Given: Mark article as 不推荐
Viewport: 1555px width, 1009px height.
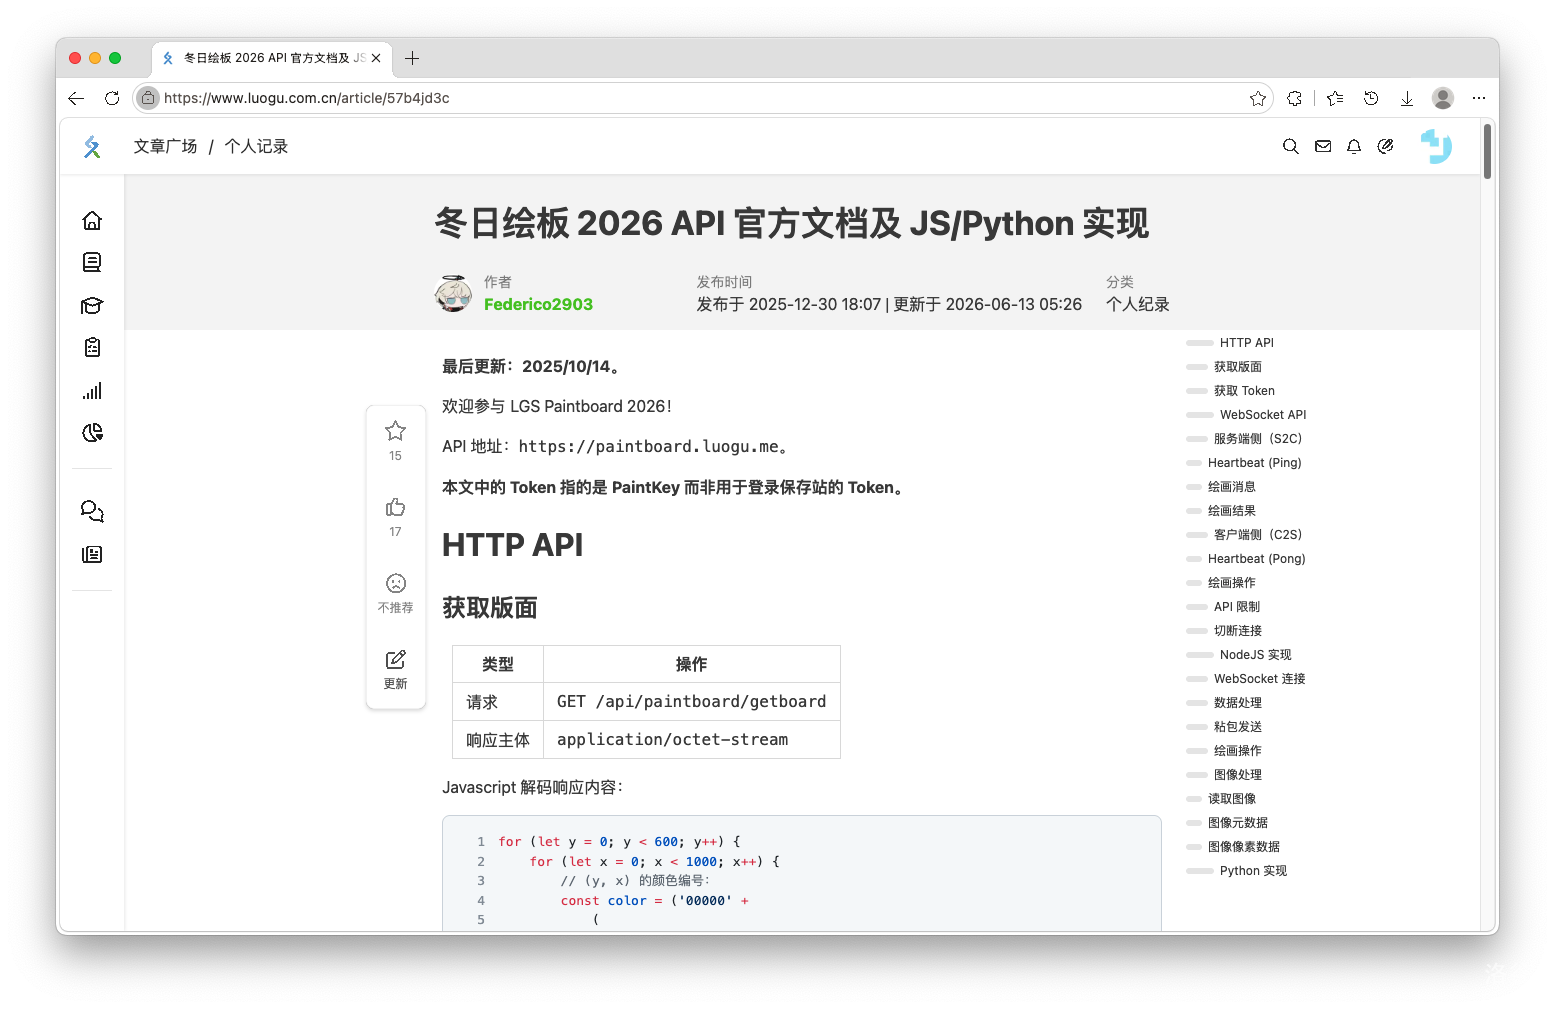Looking at the screenshot, I should pyautogui.click(x=396, y=592).
